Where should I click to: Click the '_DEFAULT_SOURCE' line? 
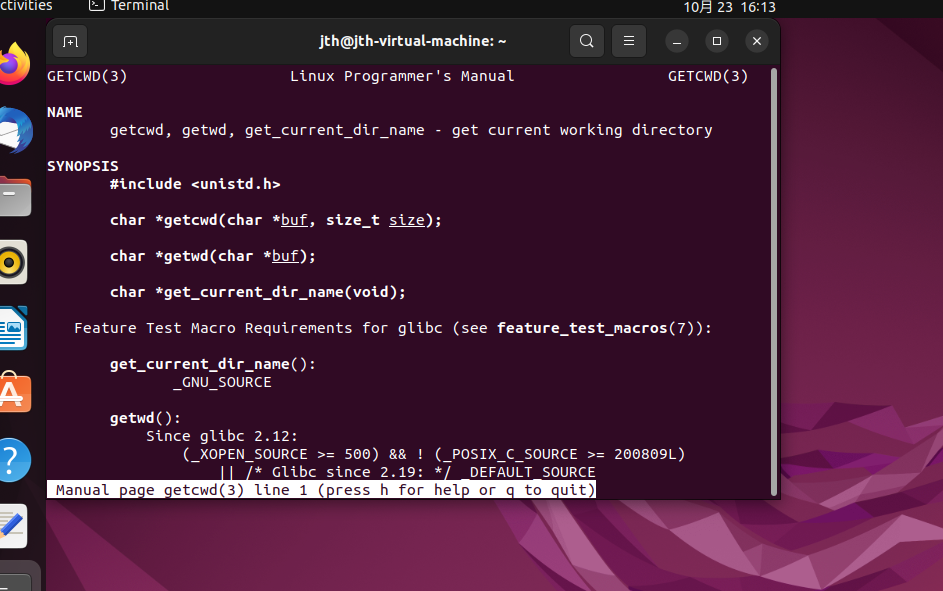click(x=407, y=472)
